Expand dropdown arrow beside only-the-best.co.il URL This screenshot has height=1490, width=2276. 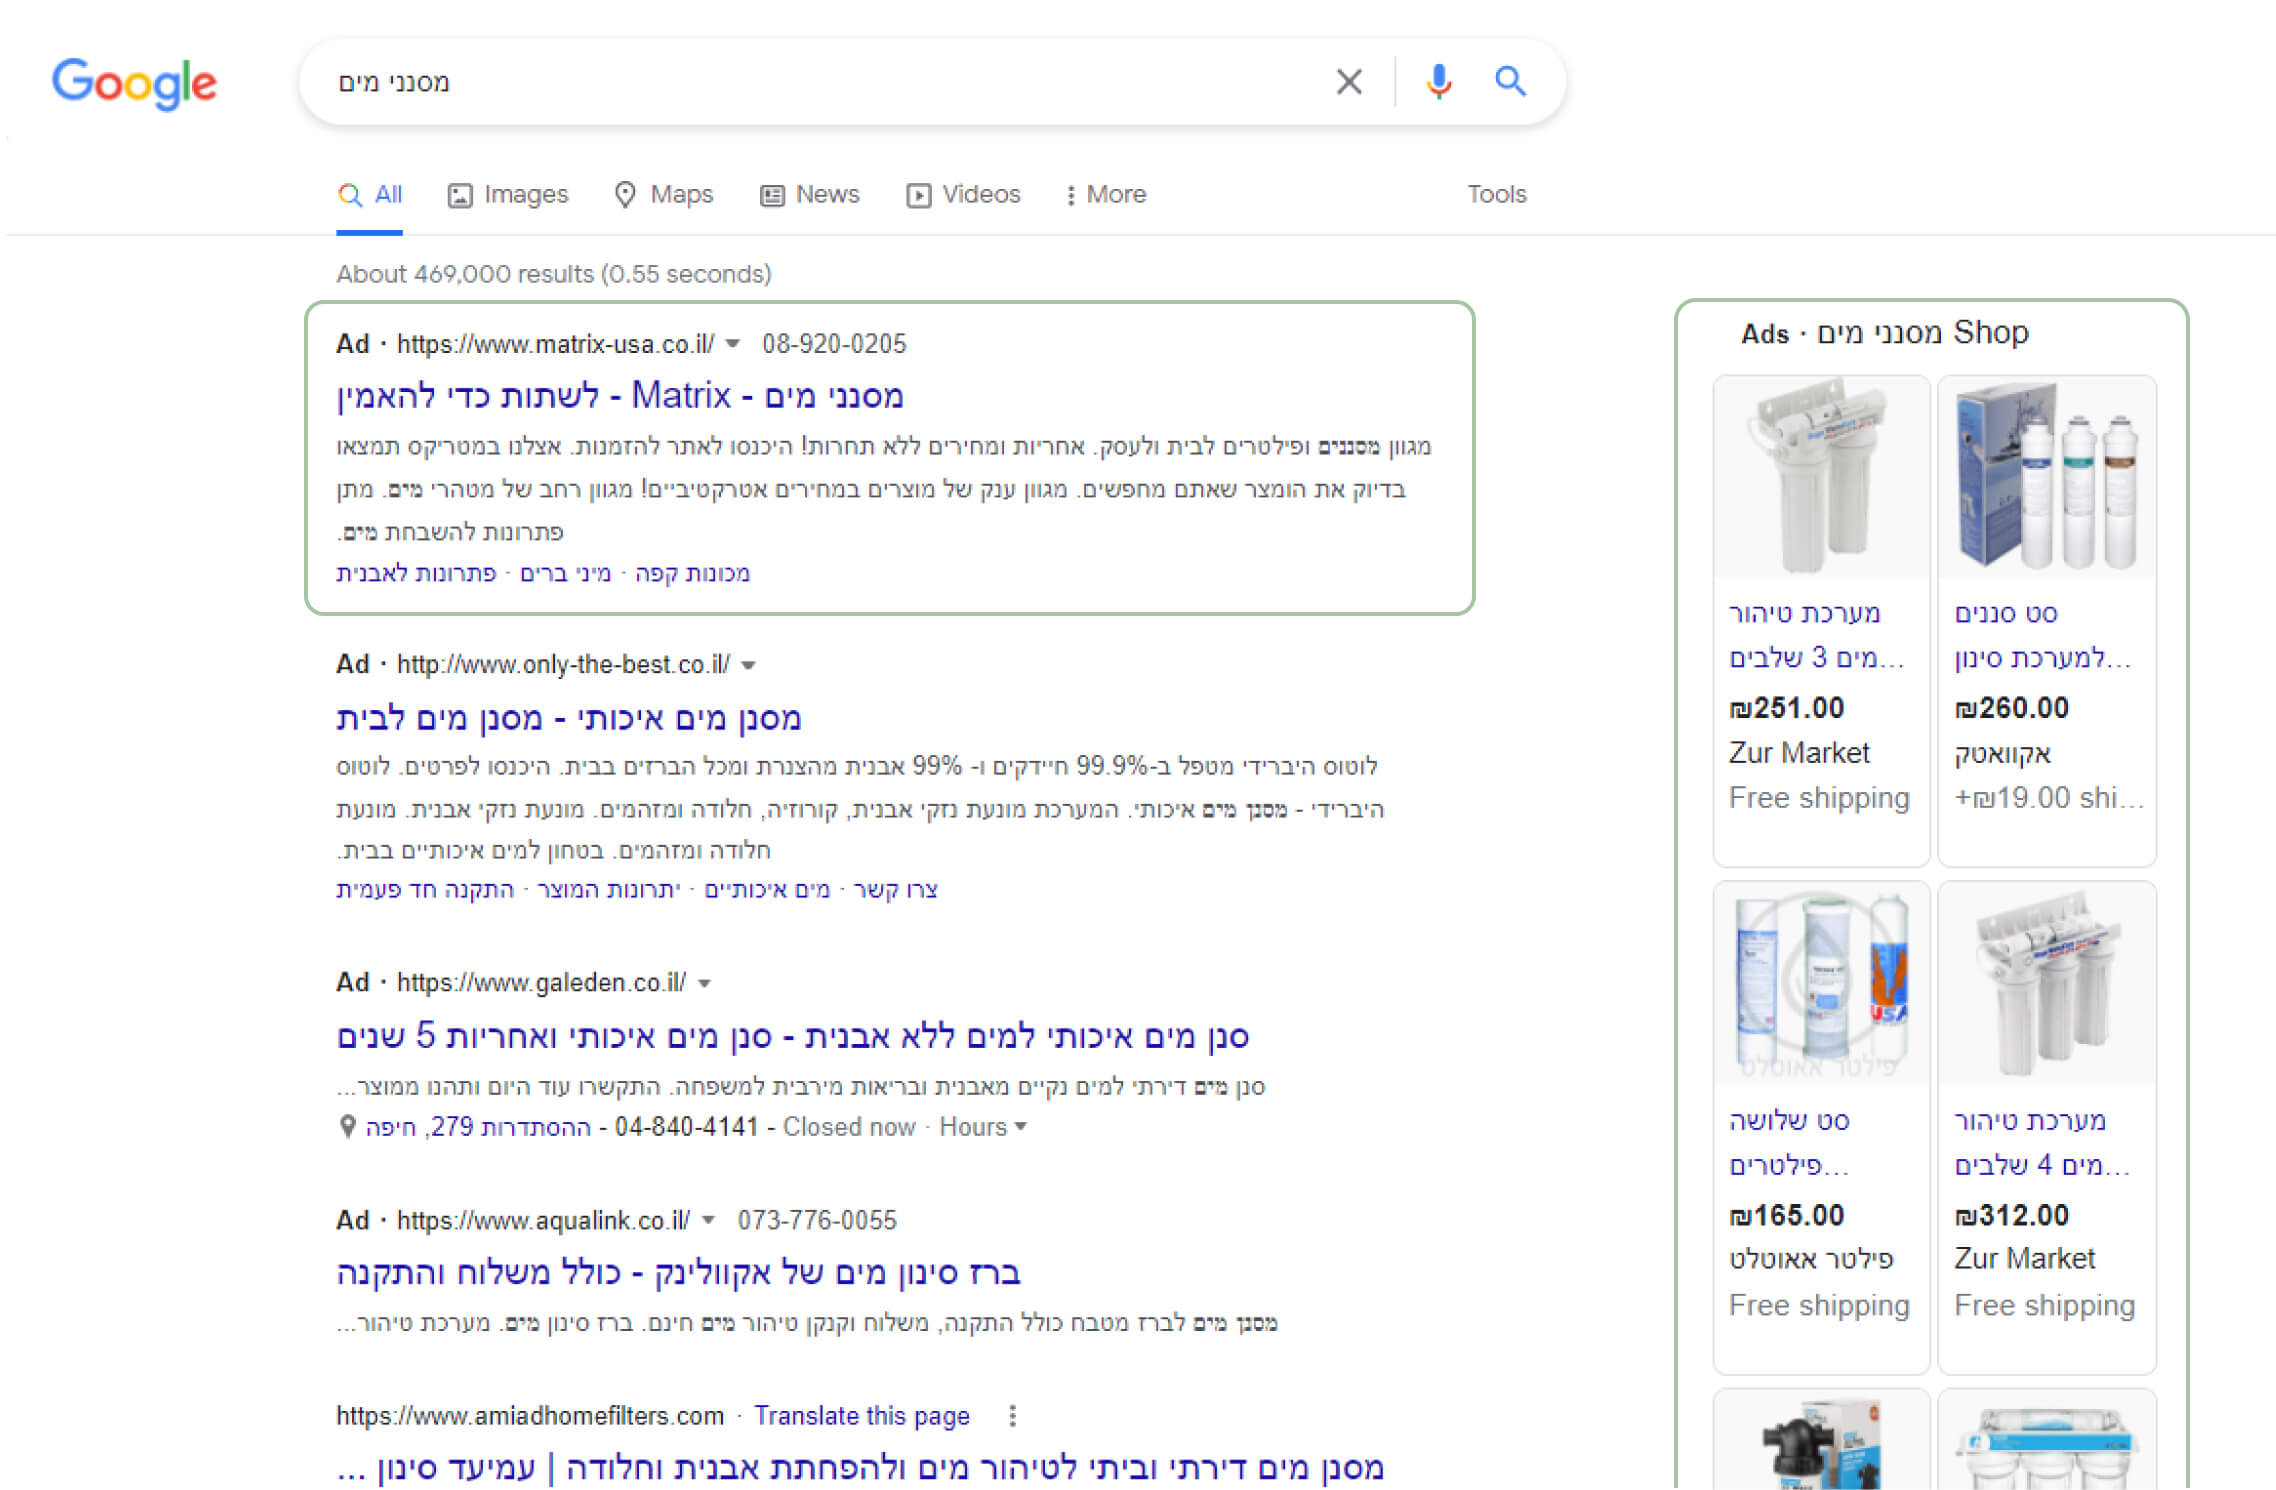coord(749,665)
